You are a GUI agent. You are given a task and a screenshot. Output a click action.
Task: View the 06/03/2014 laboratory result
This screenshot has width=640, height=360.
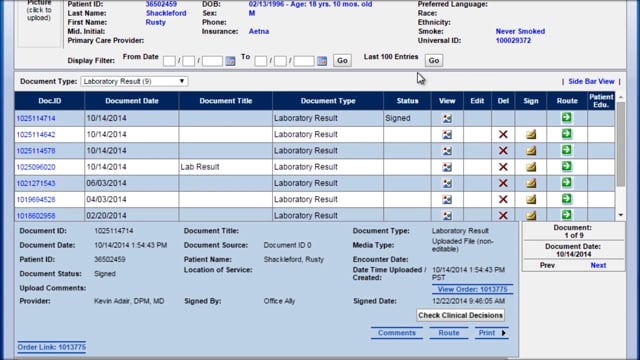447,183
